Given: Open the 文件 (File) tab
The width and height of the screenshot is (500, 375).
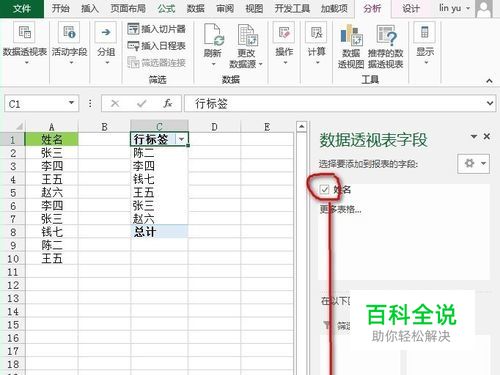Looking at the screenshot, I should pyautogui.click(x=22, y=8).
